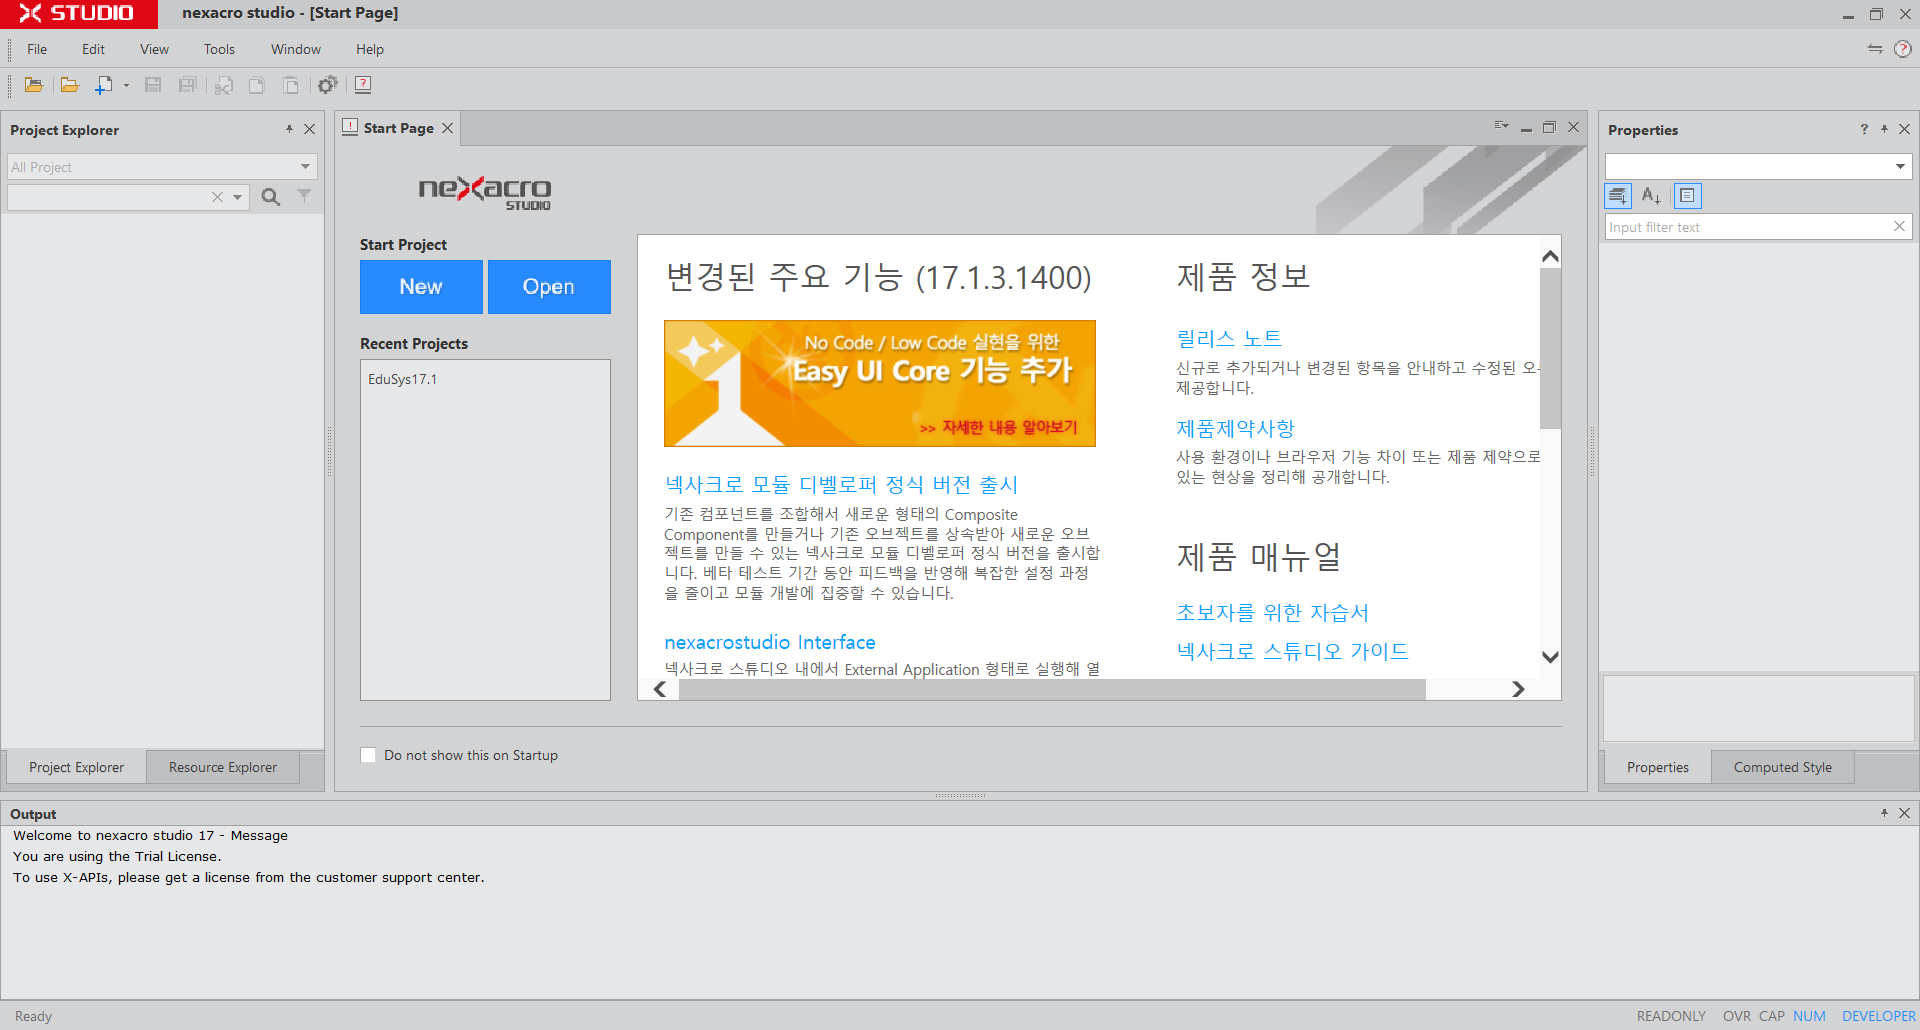Click the start page vertical scrollbar thumb
Screen dimensions: 1920x1030
coord(1550,348)
